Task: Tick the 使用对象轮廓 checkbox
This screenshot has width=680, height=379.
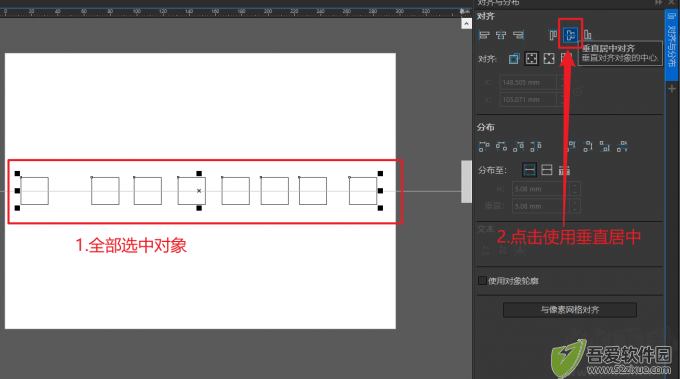Action: pos(482,281)
